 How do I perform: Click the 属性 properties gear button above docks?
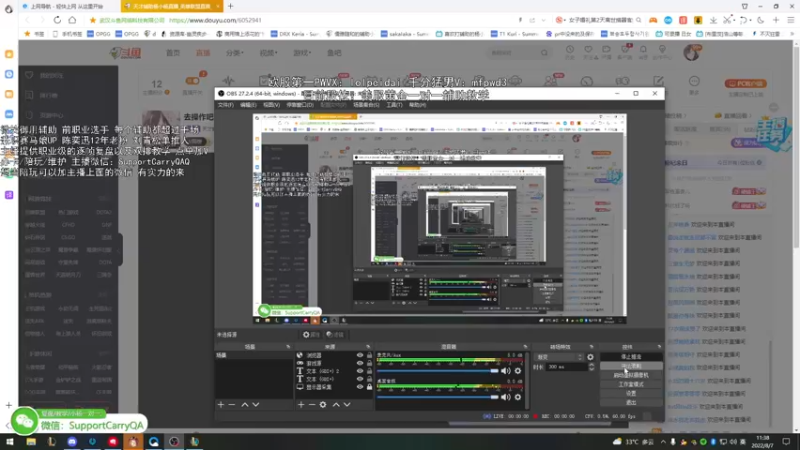click(311, 335)
